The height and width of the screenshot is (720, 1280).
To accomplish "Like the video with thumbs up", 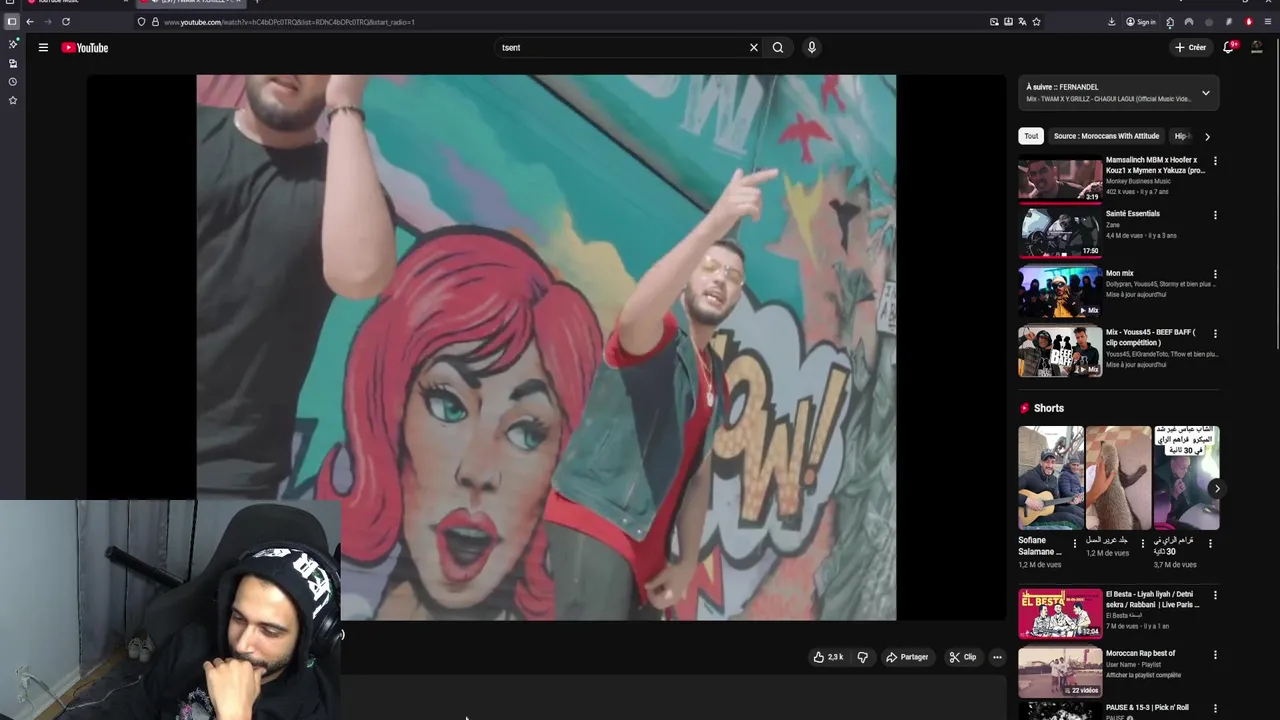I will click(x=828, y=657).
